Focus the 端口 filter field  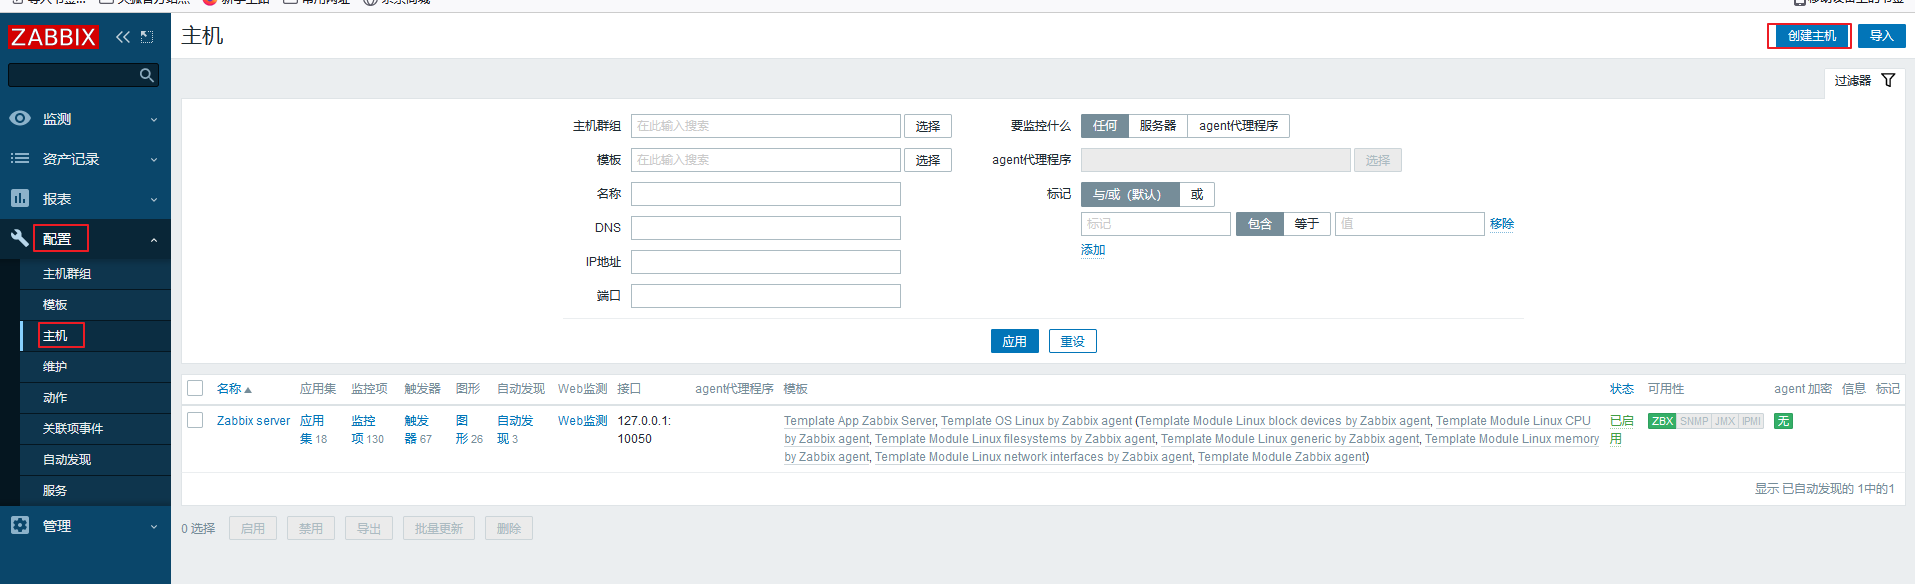tap(766, 296)
